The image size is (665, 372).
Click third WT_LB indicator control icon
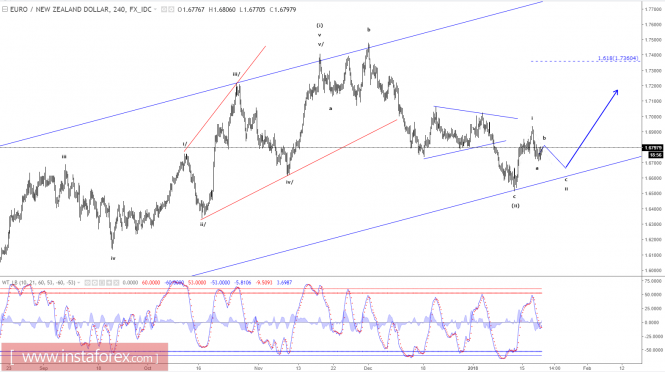click(102, 282)
